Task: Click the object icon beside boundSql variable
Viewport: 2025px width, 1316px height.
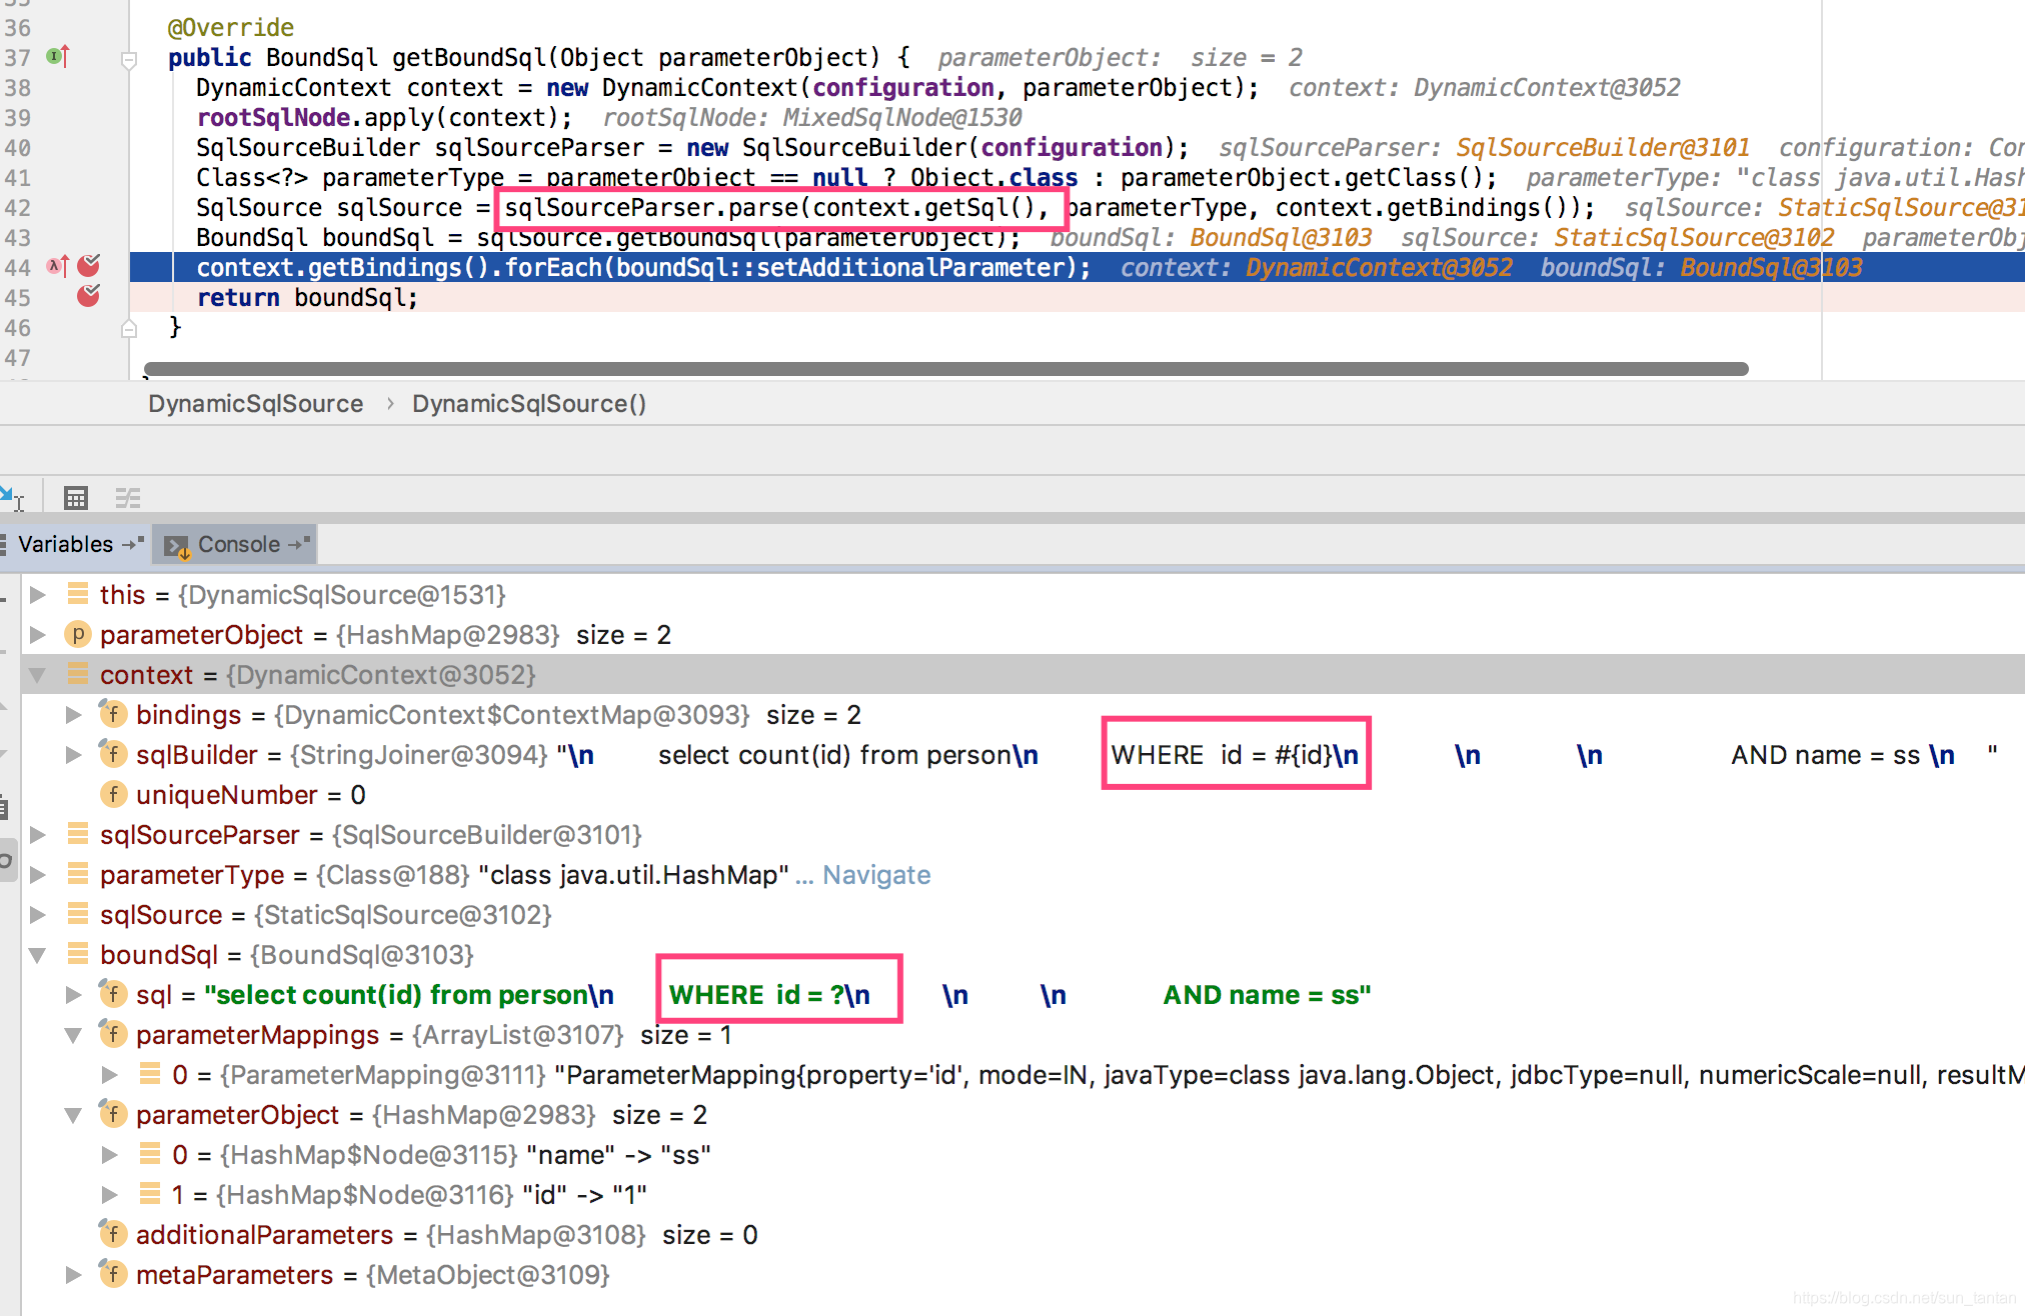Action: coord(77,954)
